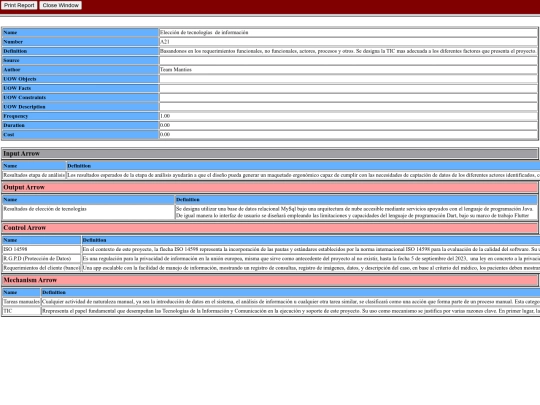This screenshot has height=405, width=540.
Task: Click the Output Arrow Name column header
Action: 89,199
